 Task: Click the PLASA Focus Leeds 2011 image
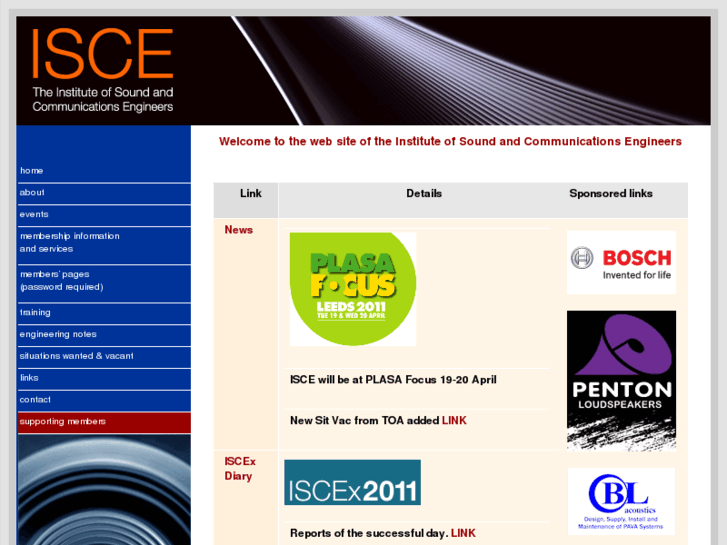[x=353, y=289]
